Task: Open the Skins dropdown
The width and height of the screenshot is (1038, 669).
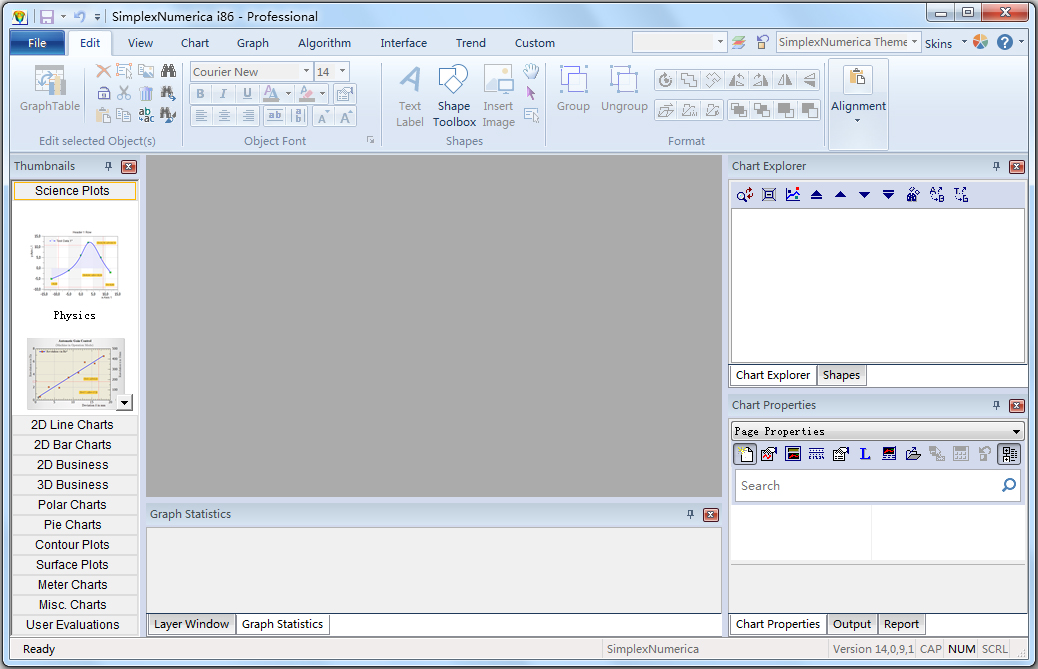Action: click(x=964, y=42)
